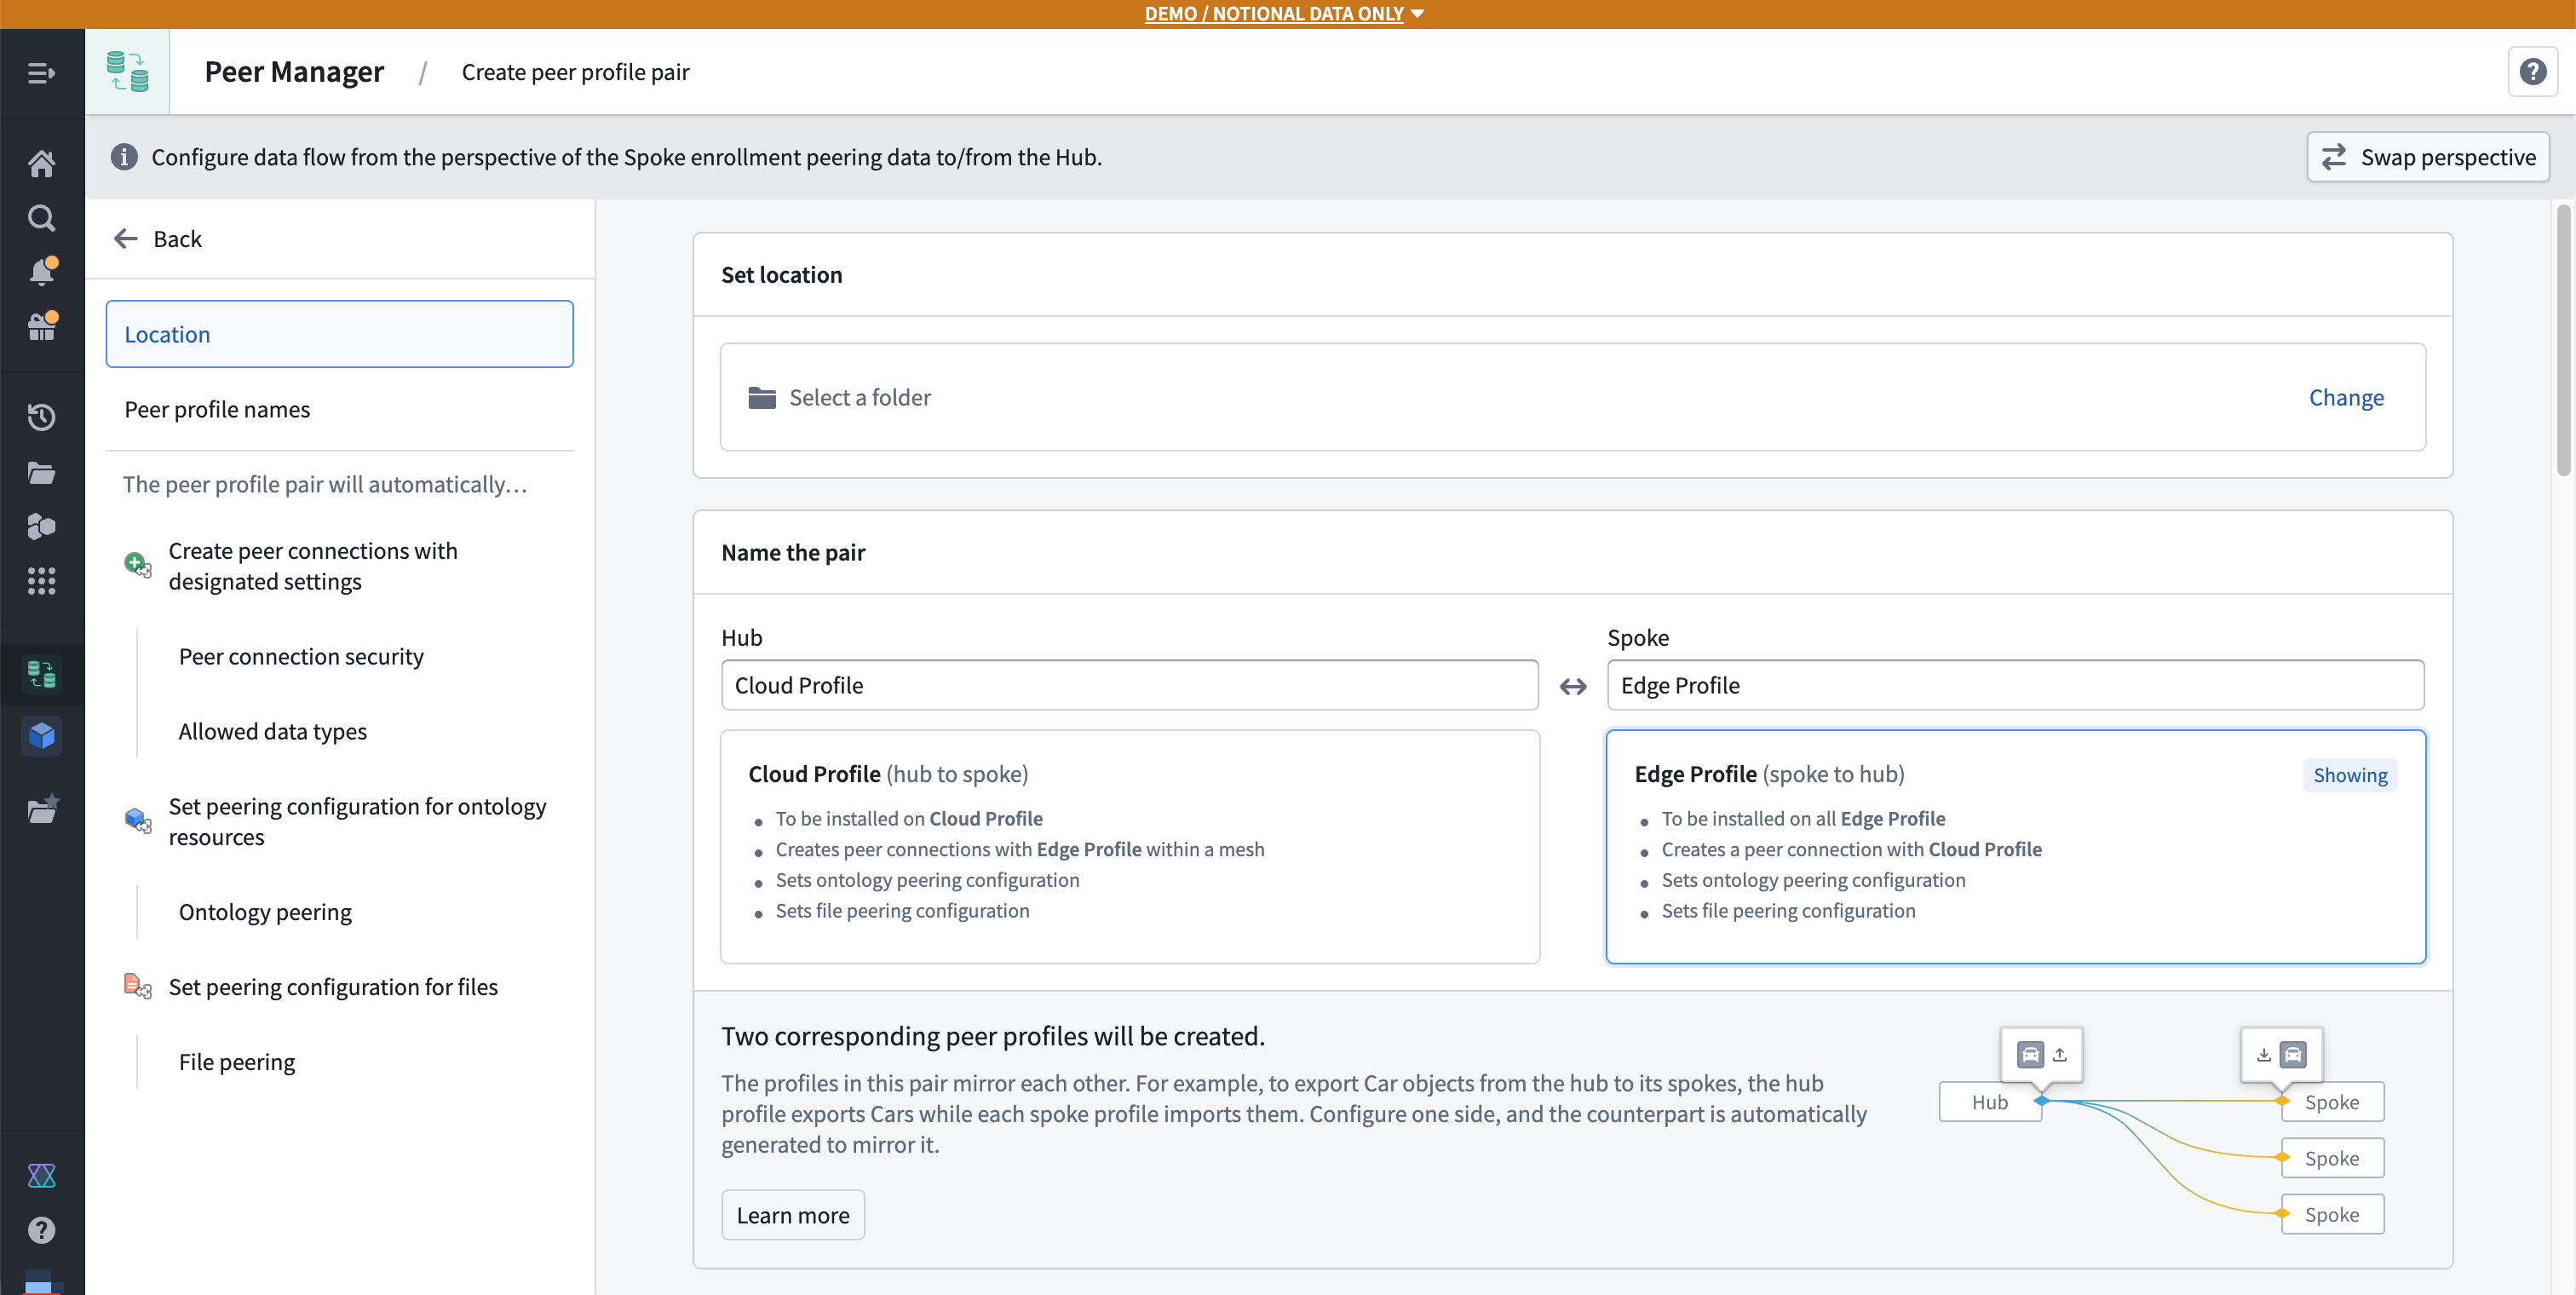
Task: Select the Location step
Action: [340, 335]
